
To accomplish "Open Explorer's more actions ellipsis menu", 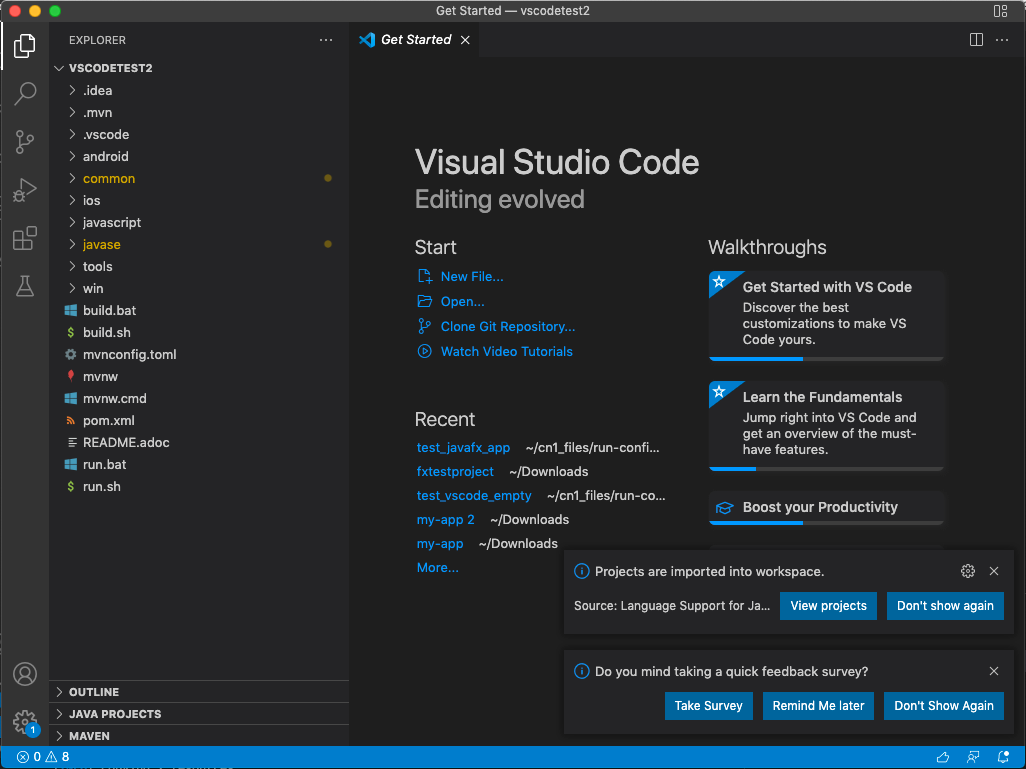I will 326,40.
